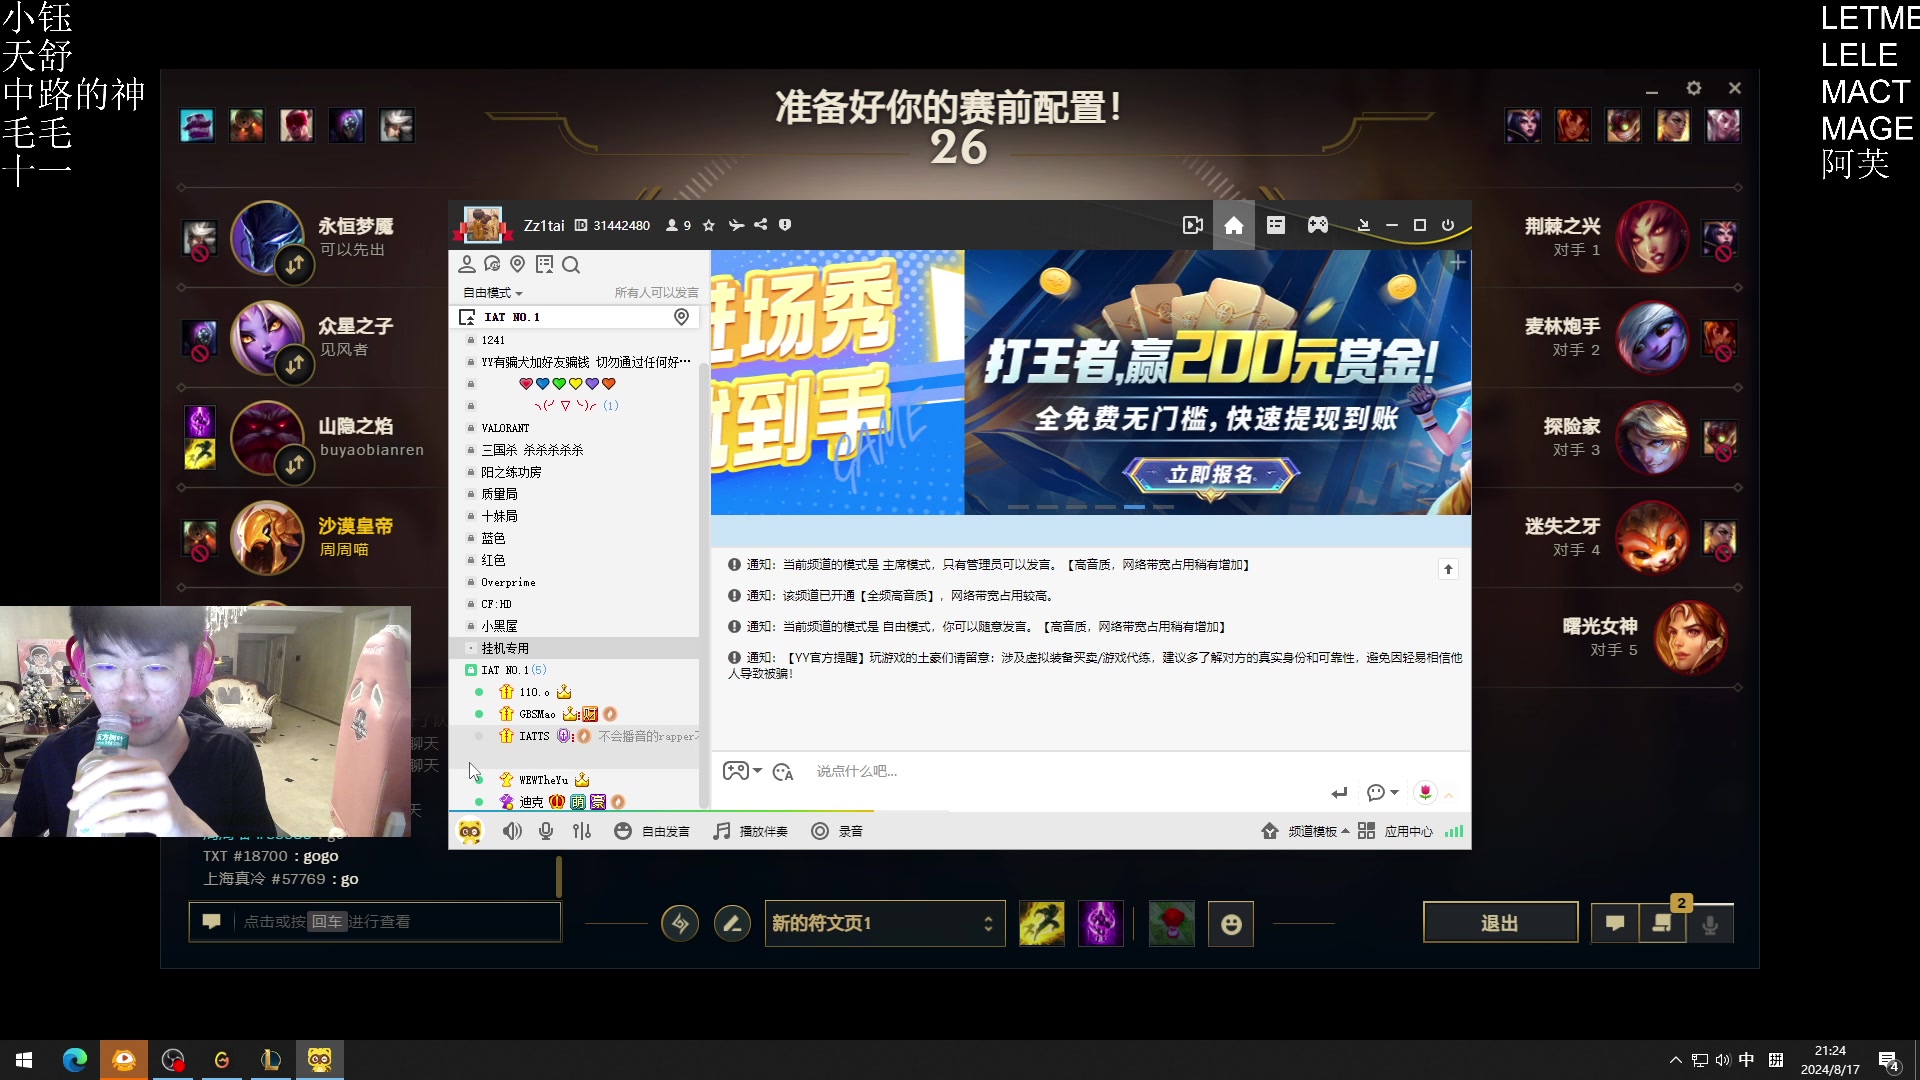The height and width of the screenshot is (1080, 1920).
Task: Select sub-channel 1241
Action: click(493, 341)
